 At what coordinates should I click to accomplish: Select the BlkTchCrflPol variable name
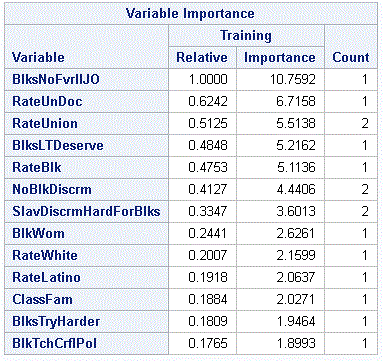54,343
